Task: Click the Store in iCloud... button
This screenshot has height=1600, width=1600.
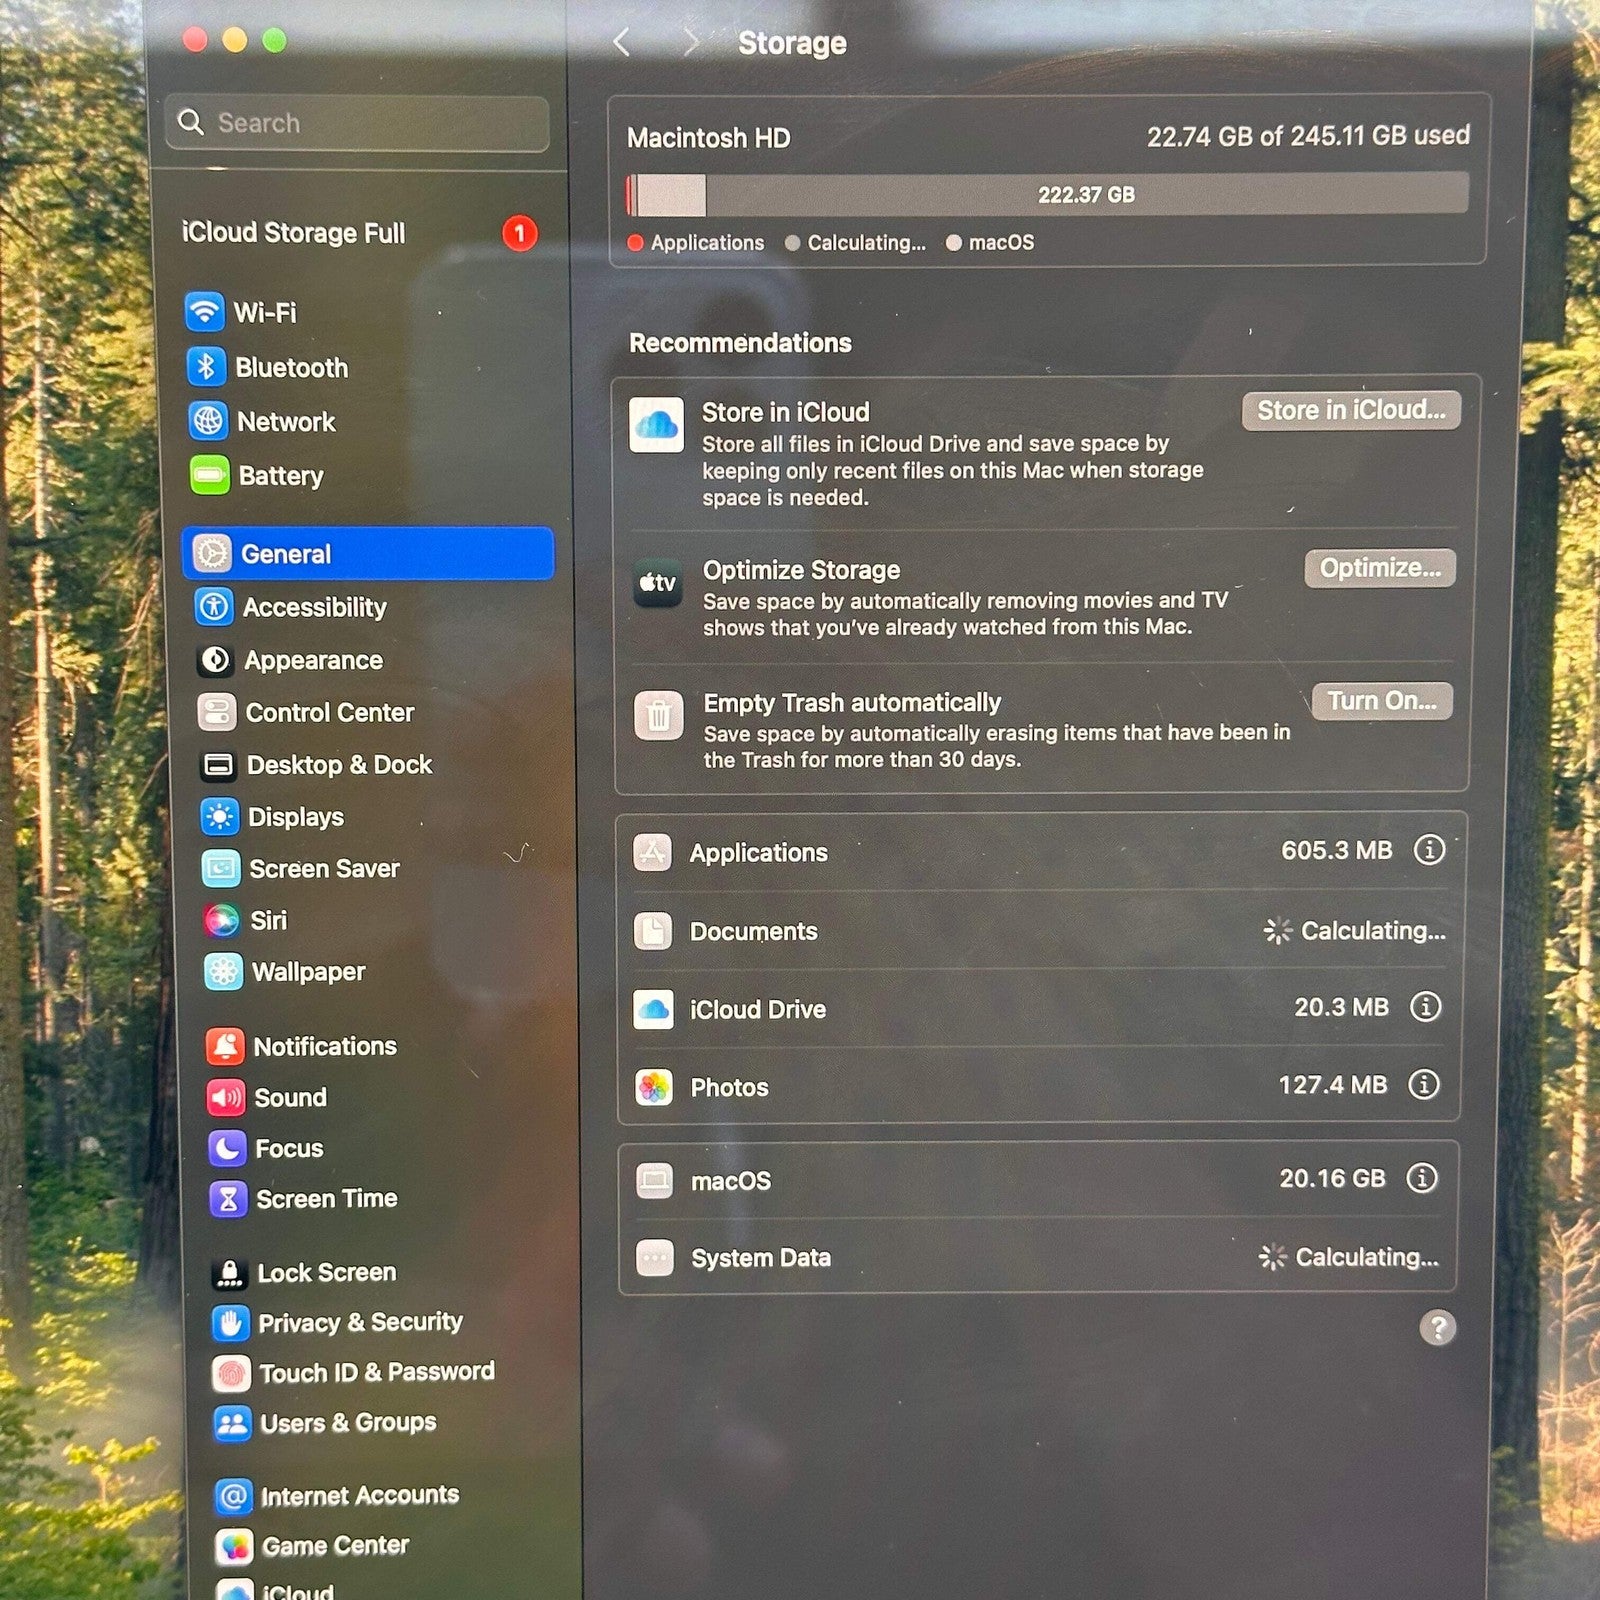Action: click(x=1351, y=410)
